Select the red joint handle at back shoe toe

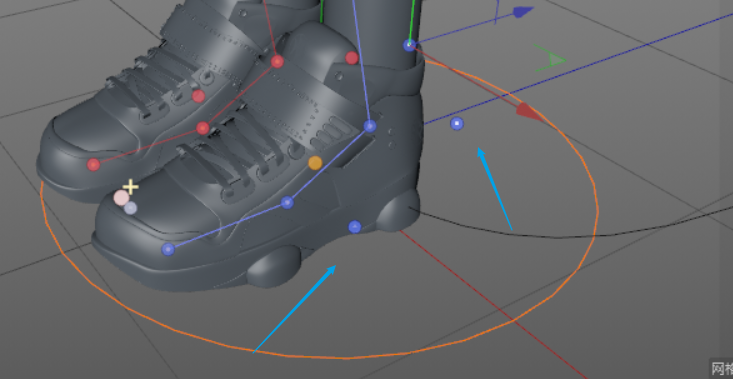(93, 164)
